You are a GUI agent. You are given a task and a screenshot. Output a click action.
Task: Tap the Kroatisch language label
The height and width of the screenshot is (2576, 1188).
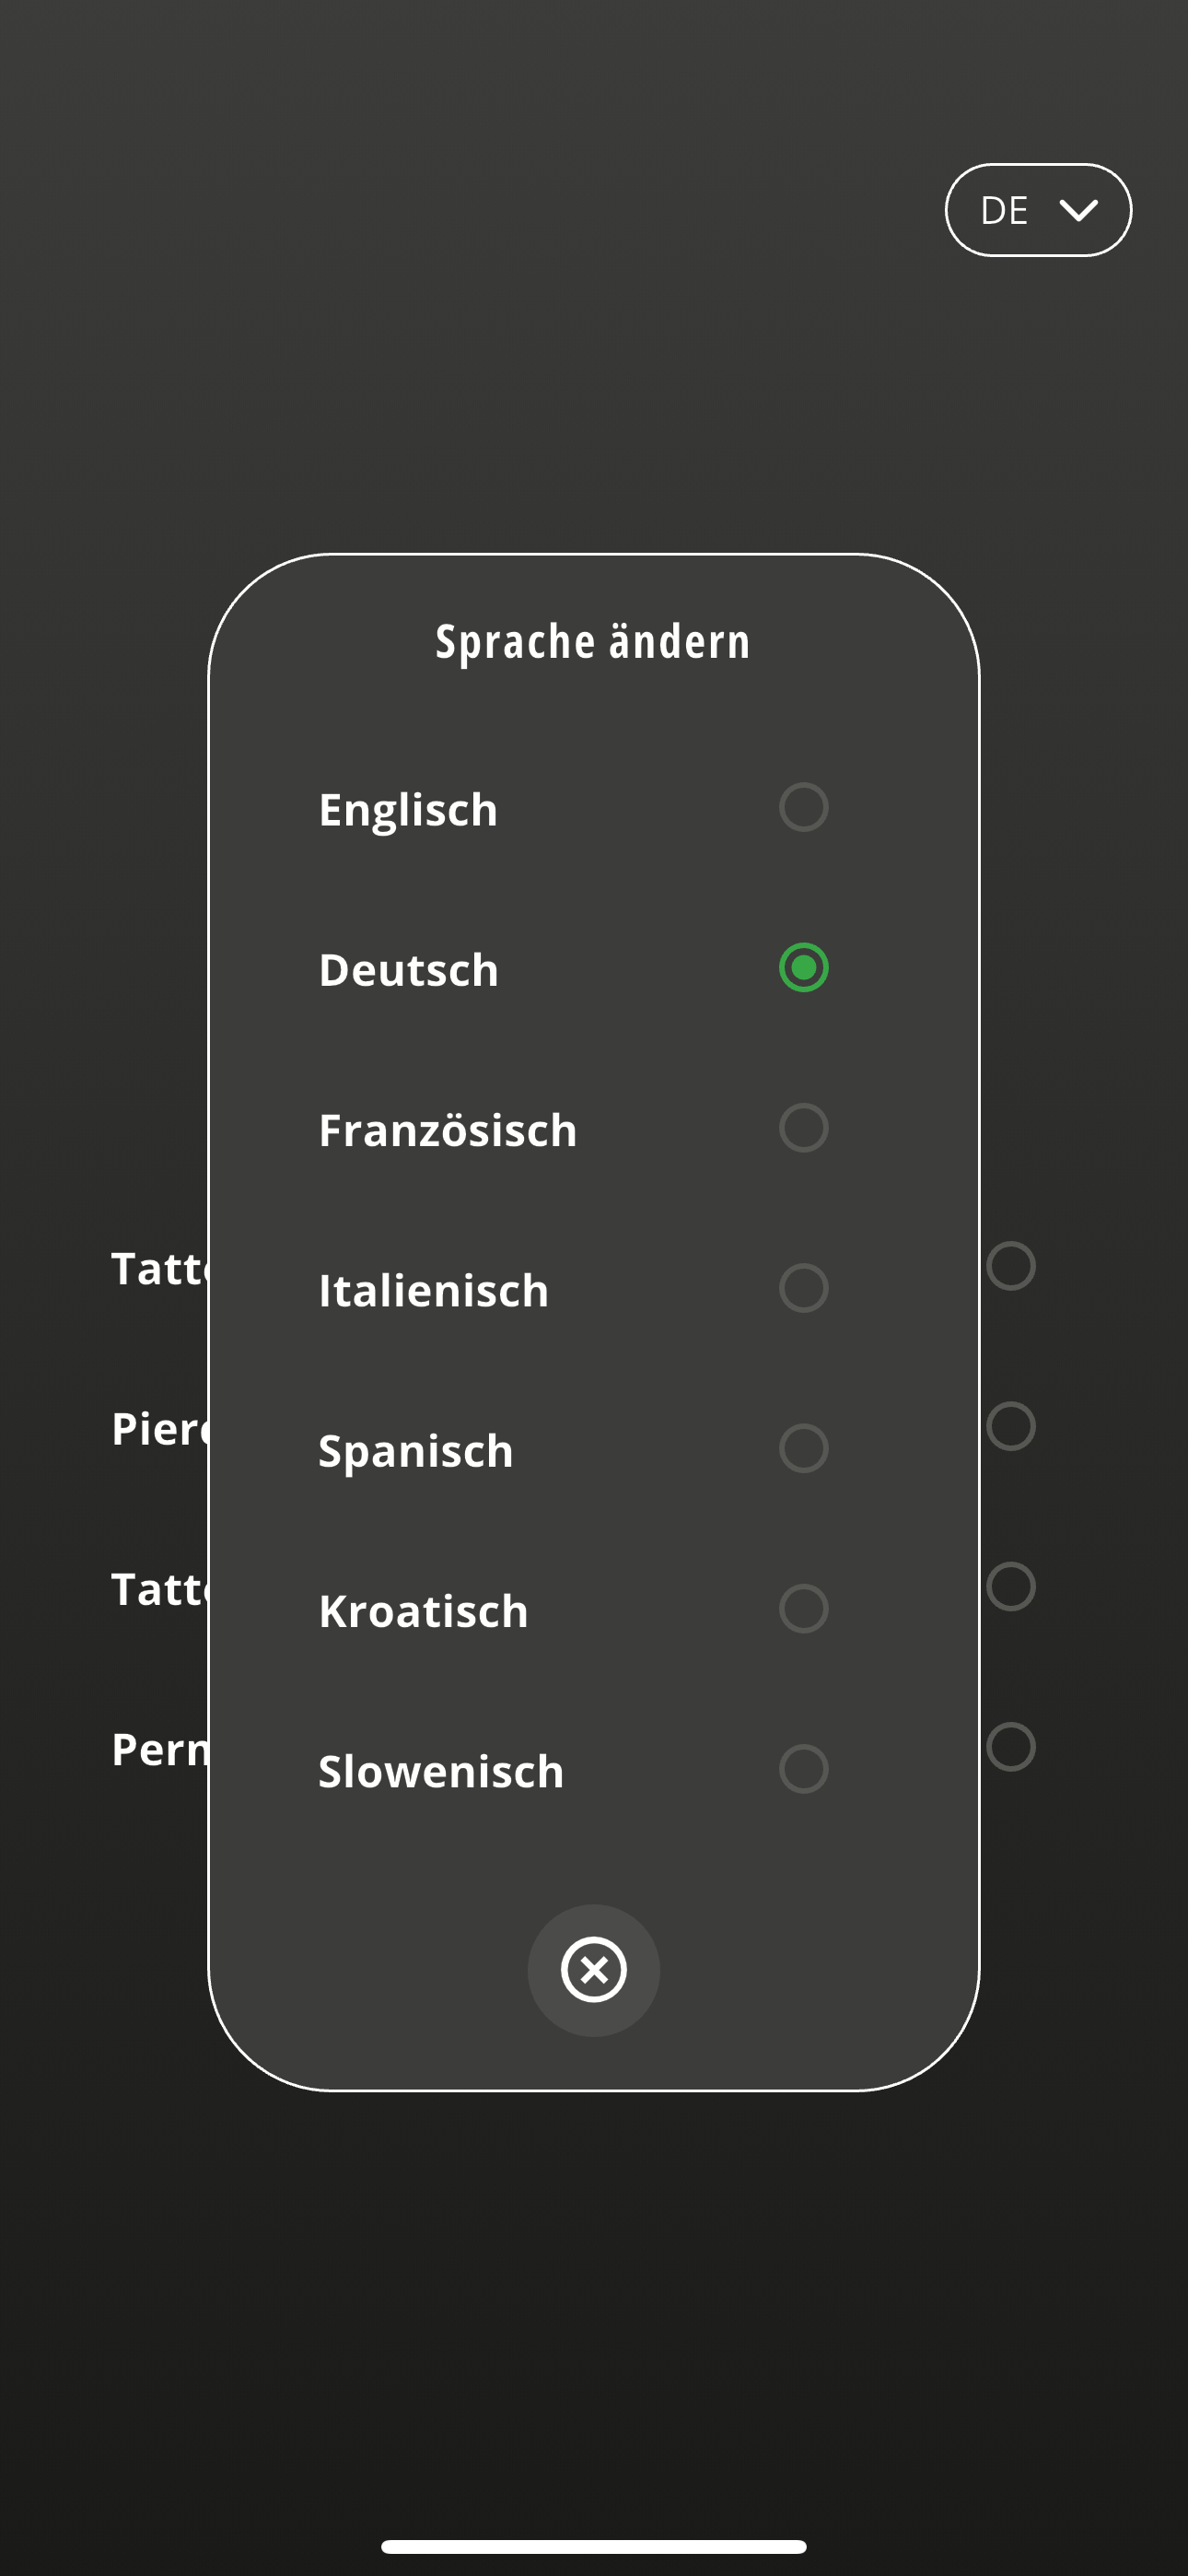423,1612
